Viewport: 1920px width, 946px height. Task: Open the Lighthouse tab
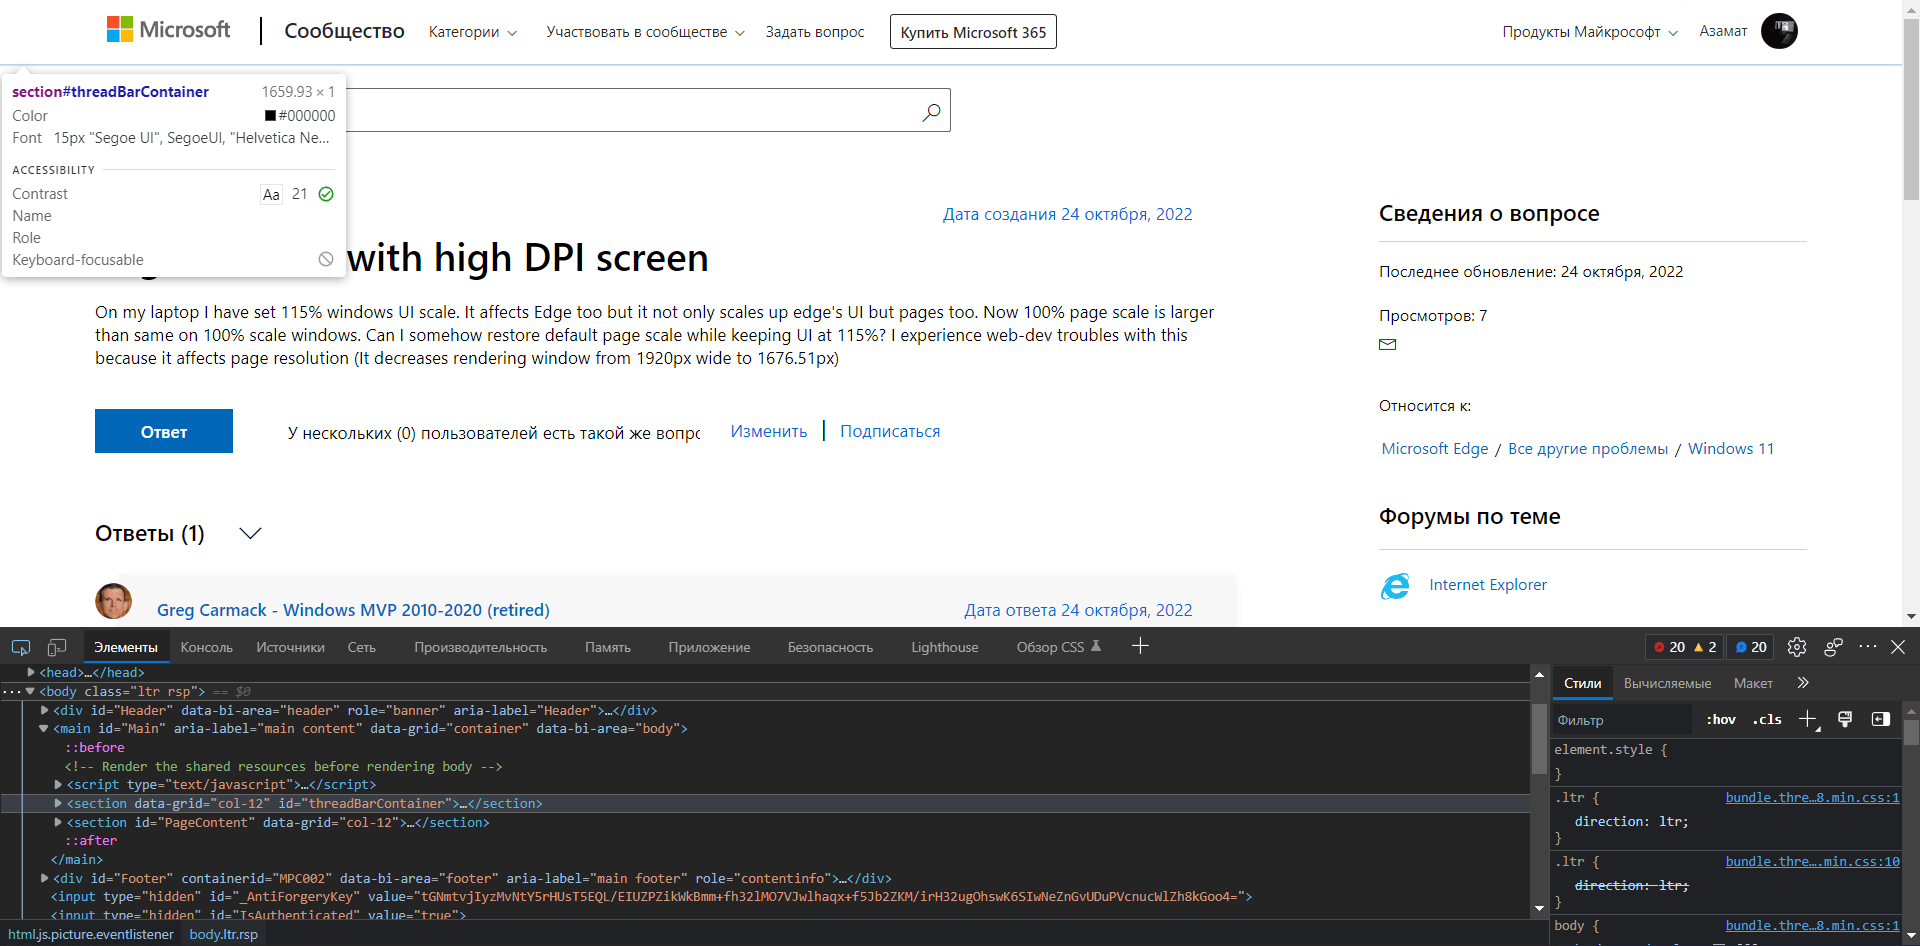tap(945, 647)
